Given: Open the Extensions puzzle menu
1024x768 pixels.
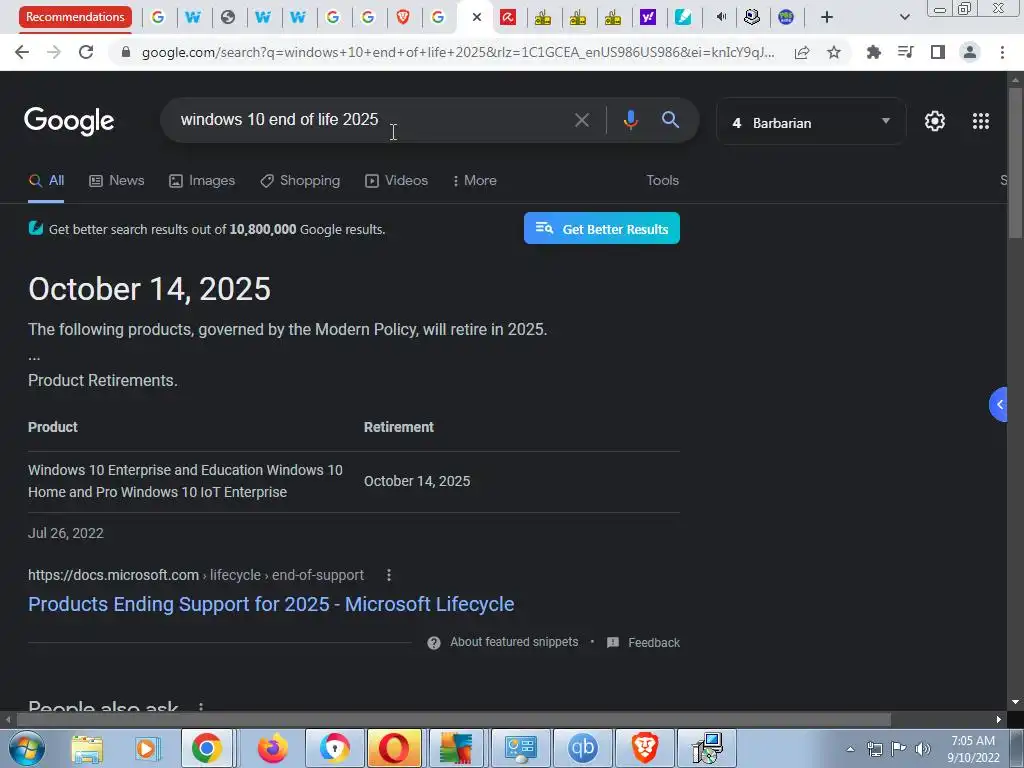Looking at the screenshot, I should pyautogui.click(x=873, y=52).
